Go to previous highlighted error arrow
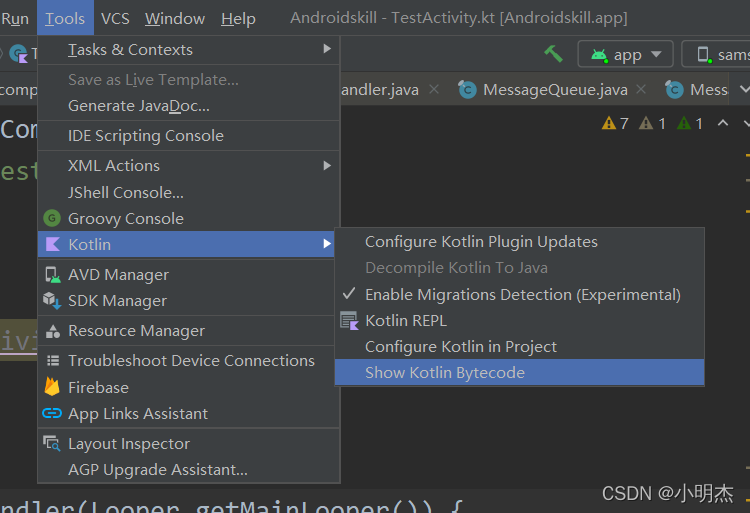The height and width of the screenshot is (513, 750). [x=723, y=123]
